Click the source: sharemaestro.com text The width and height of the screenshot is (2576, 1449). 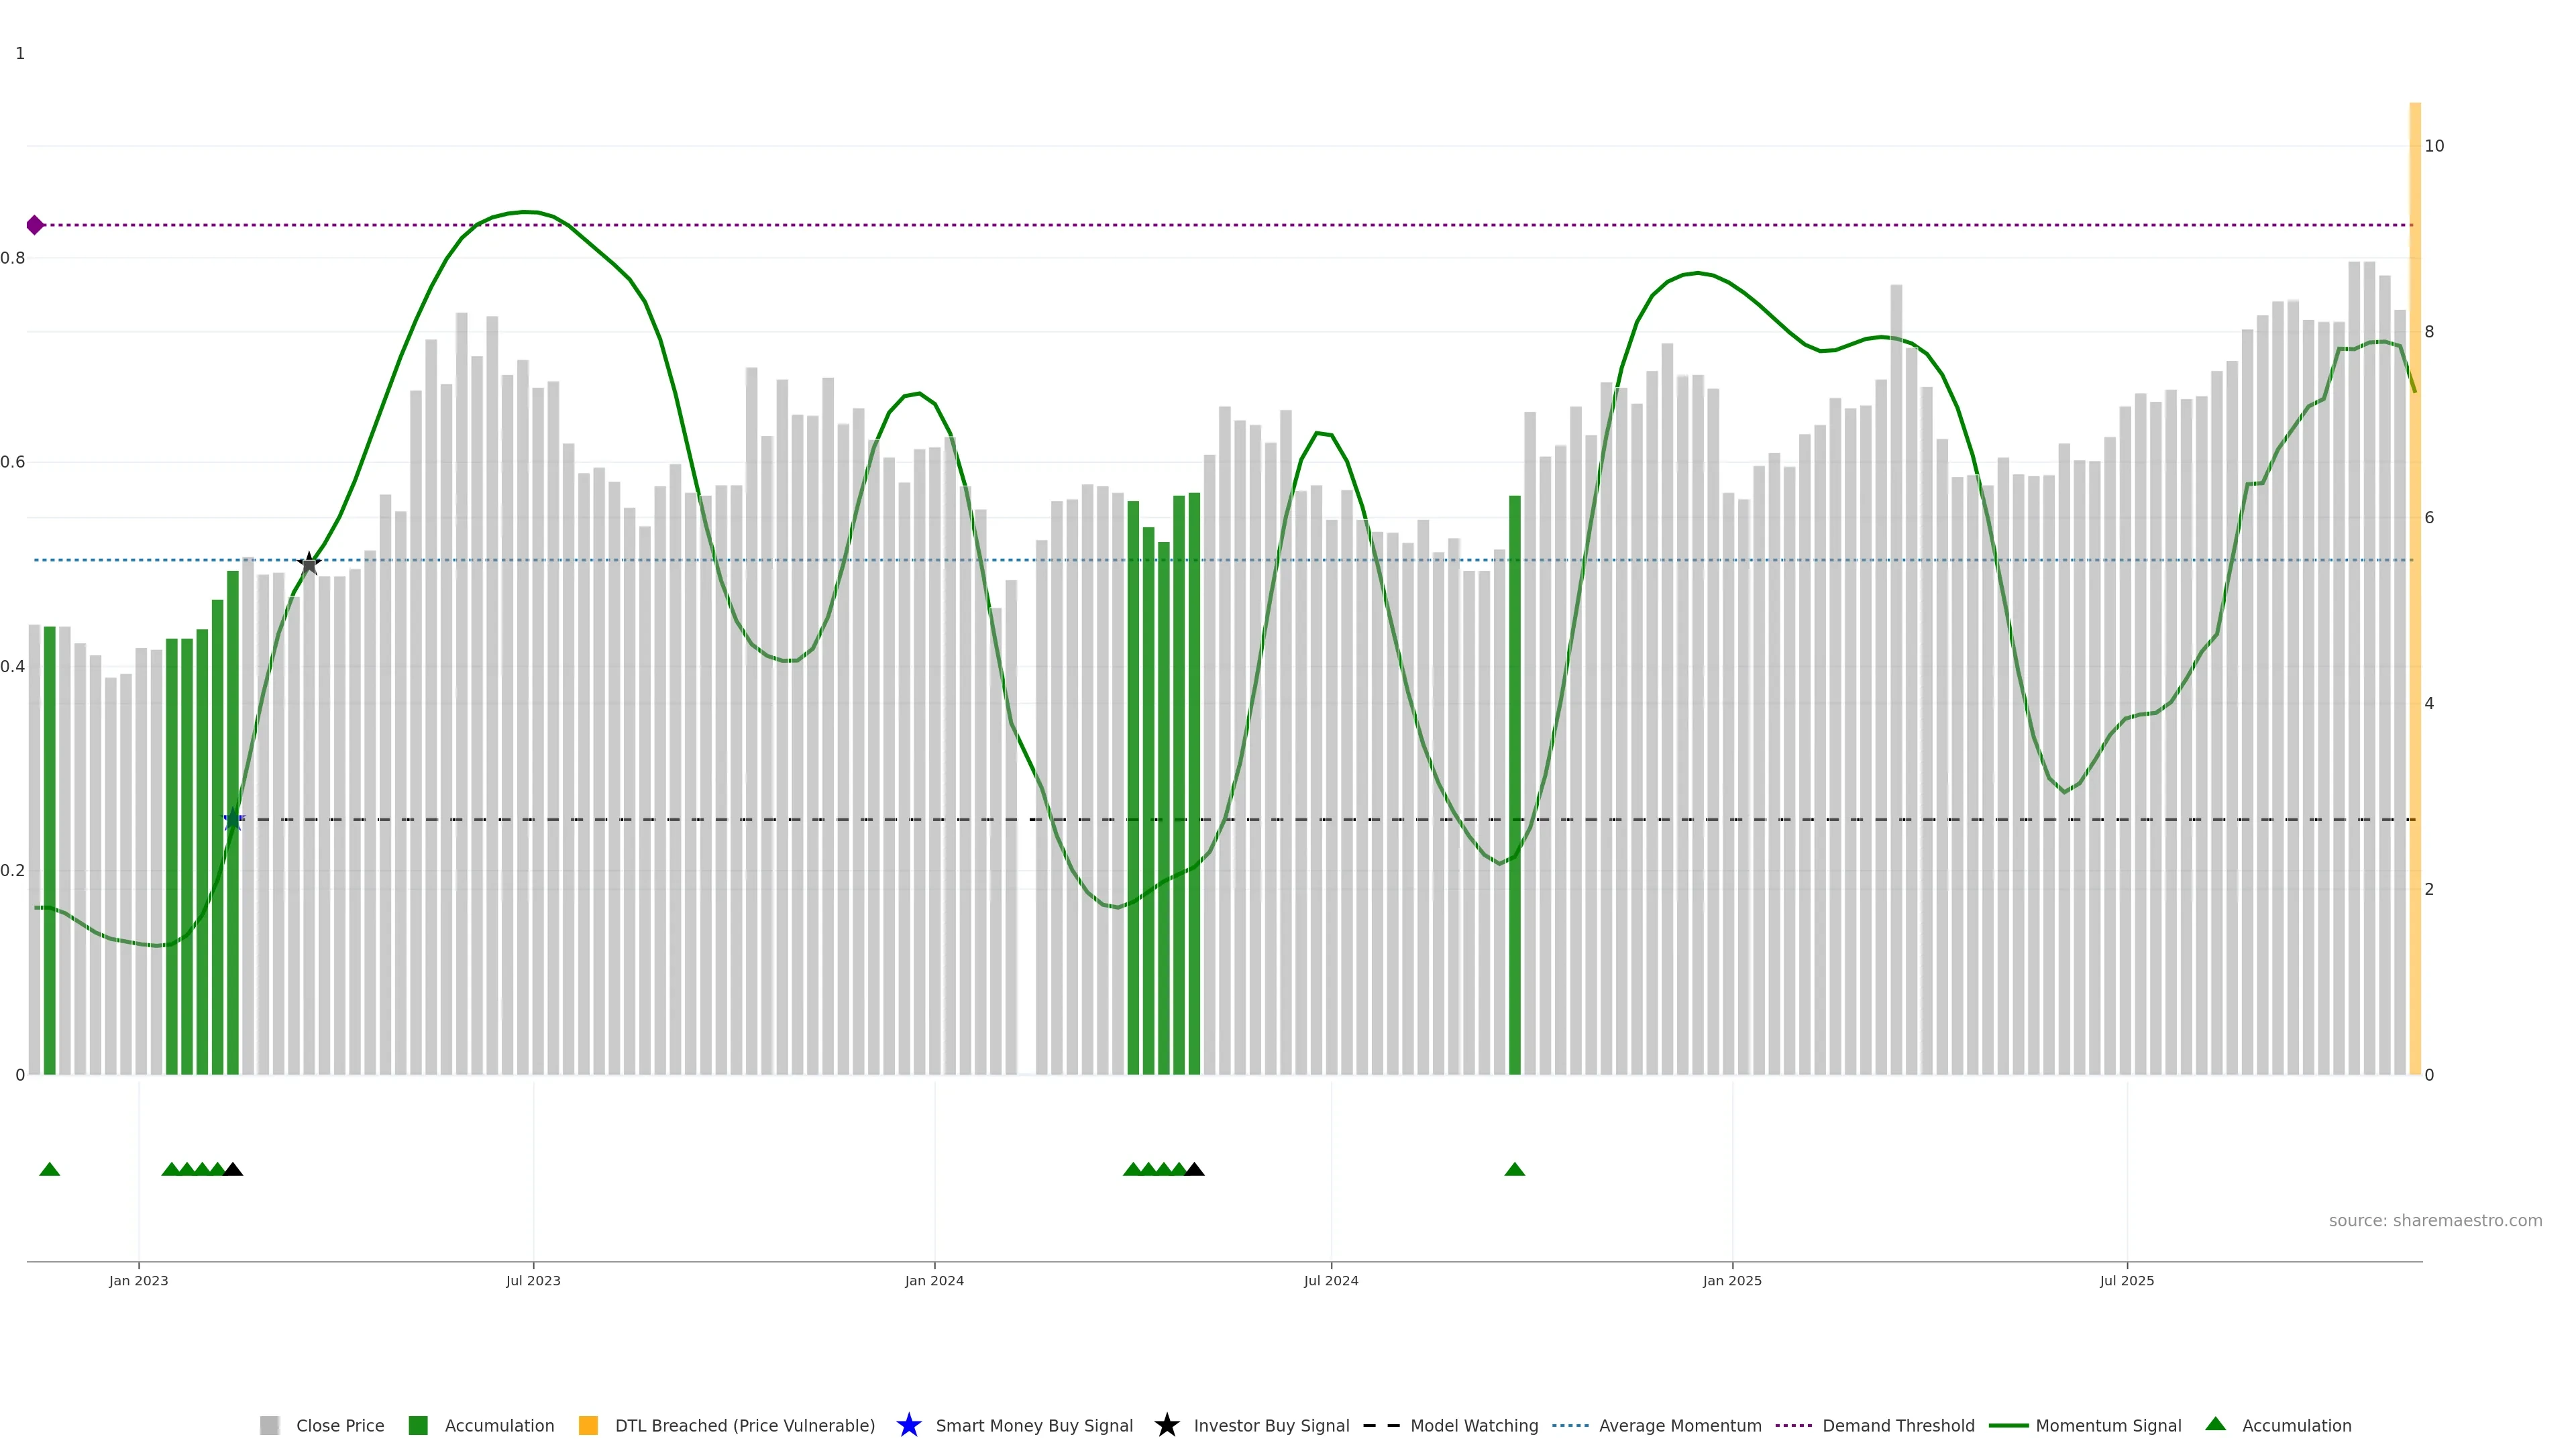2434,1220
